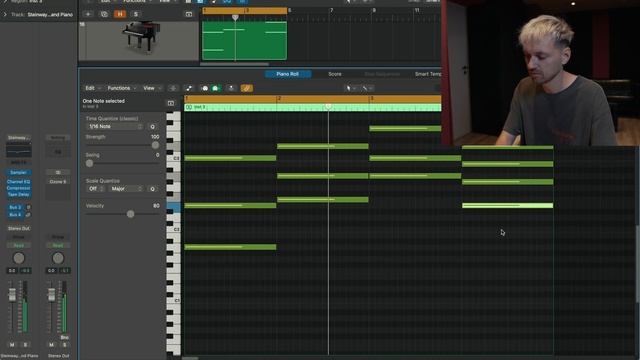
Task: Click the Read automation button on Stereo Out strip
Action: click(x=58, y=245)
